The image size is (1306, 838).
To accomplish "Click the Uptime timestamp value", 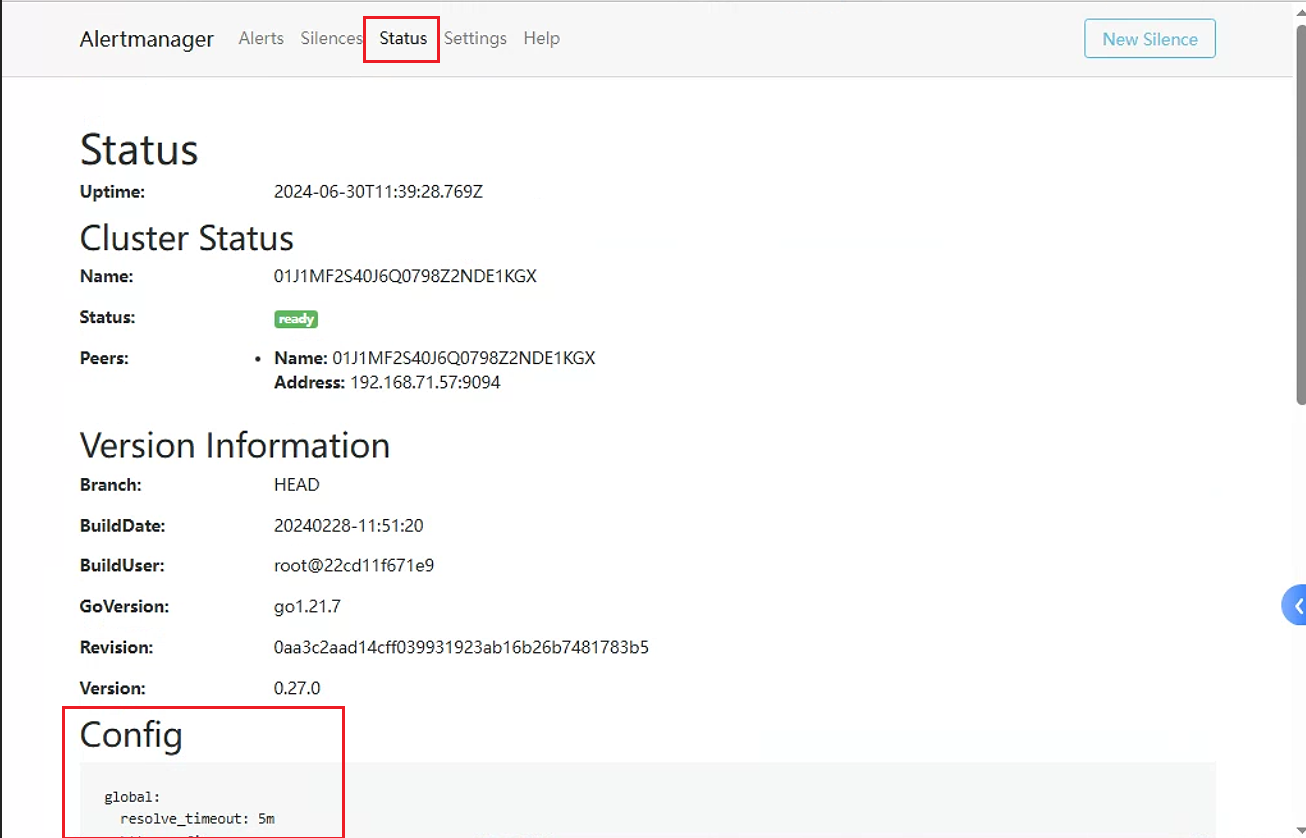I will 378,191.
